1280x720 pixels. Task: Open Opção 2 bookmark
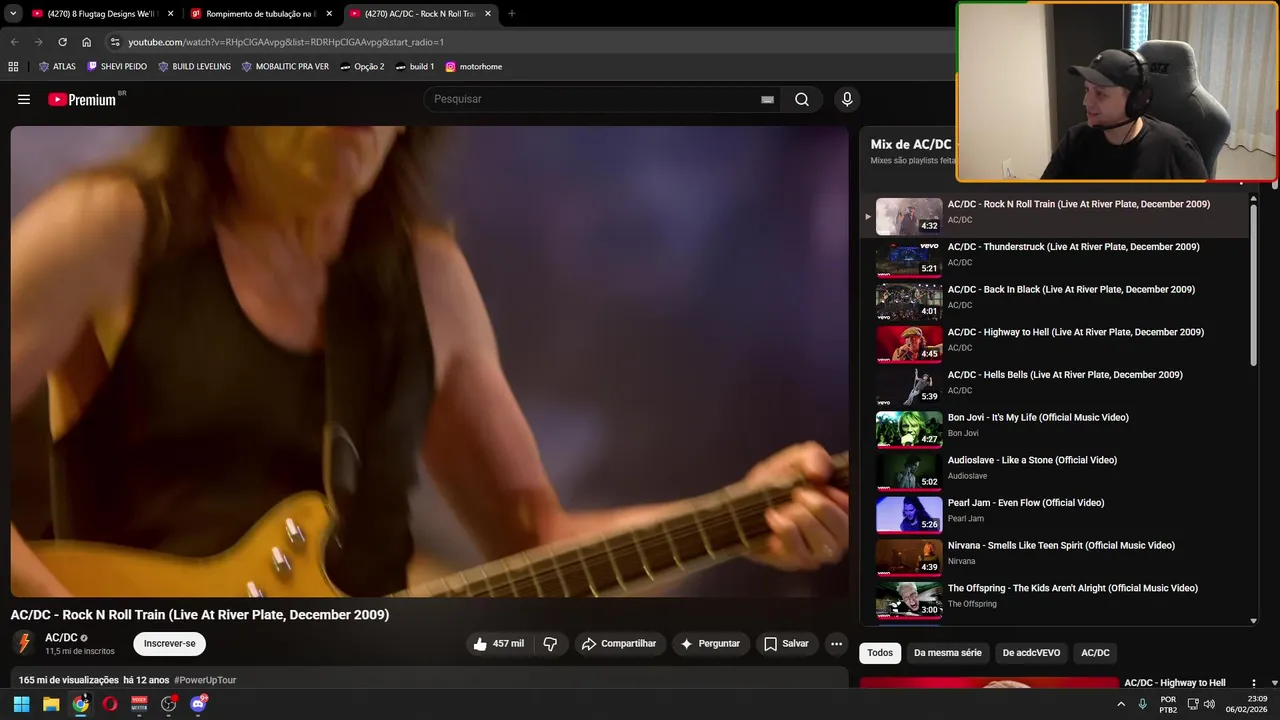(x=362, y=67)
